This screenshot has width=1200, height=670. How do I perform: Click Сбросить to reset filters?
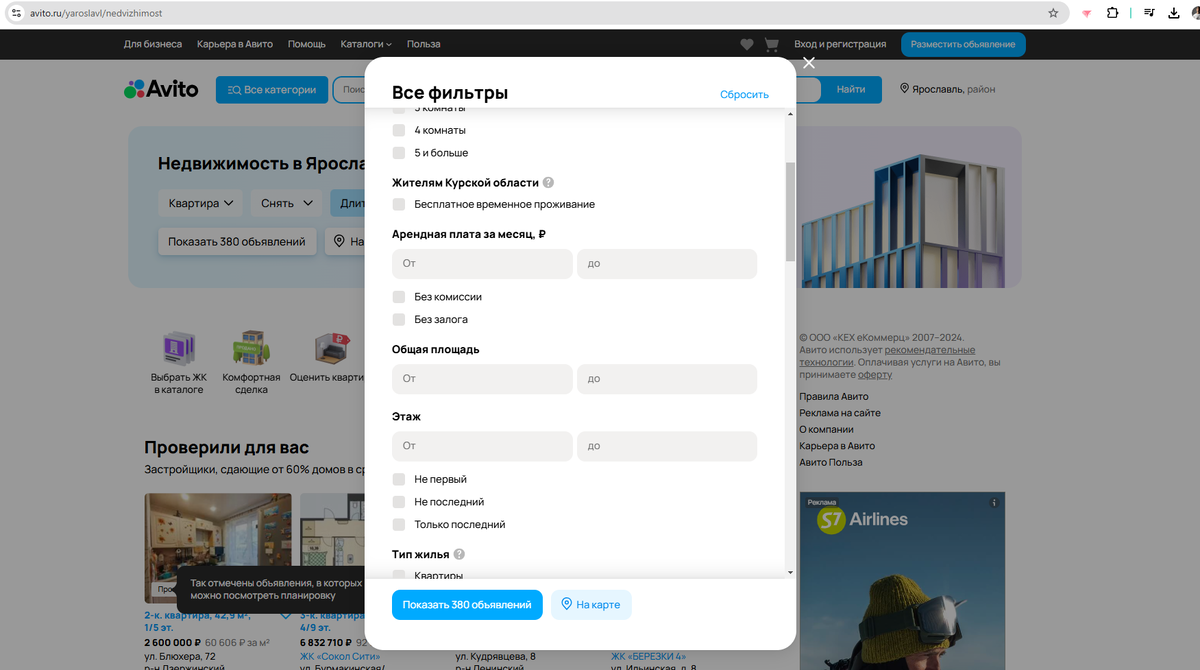click(744, 94)
